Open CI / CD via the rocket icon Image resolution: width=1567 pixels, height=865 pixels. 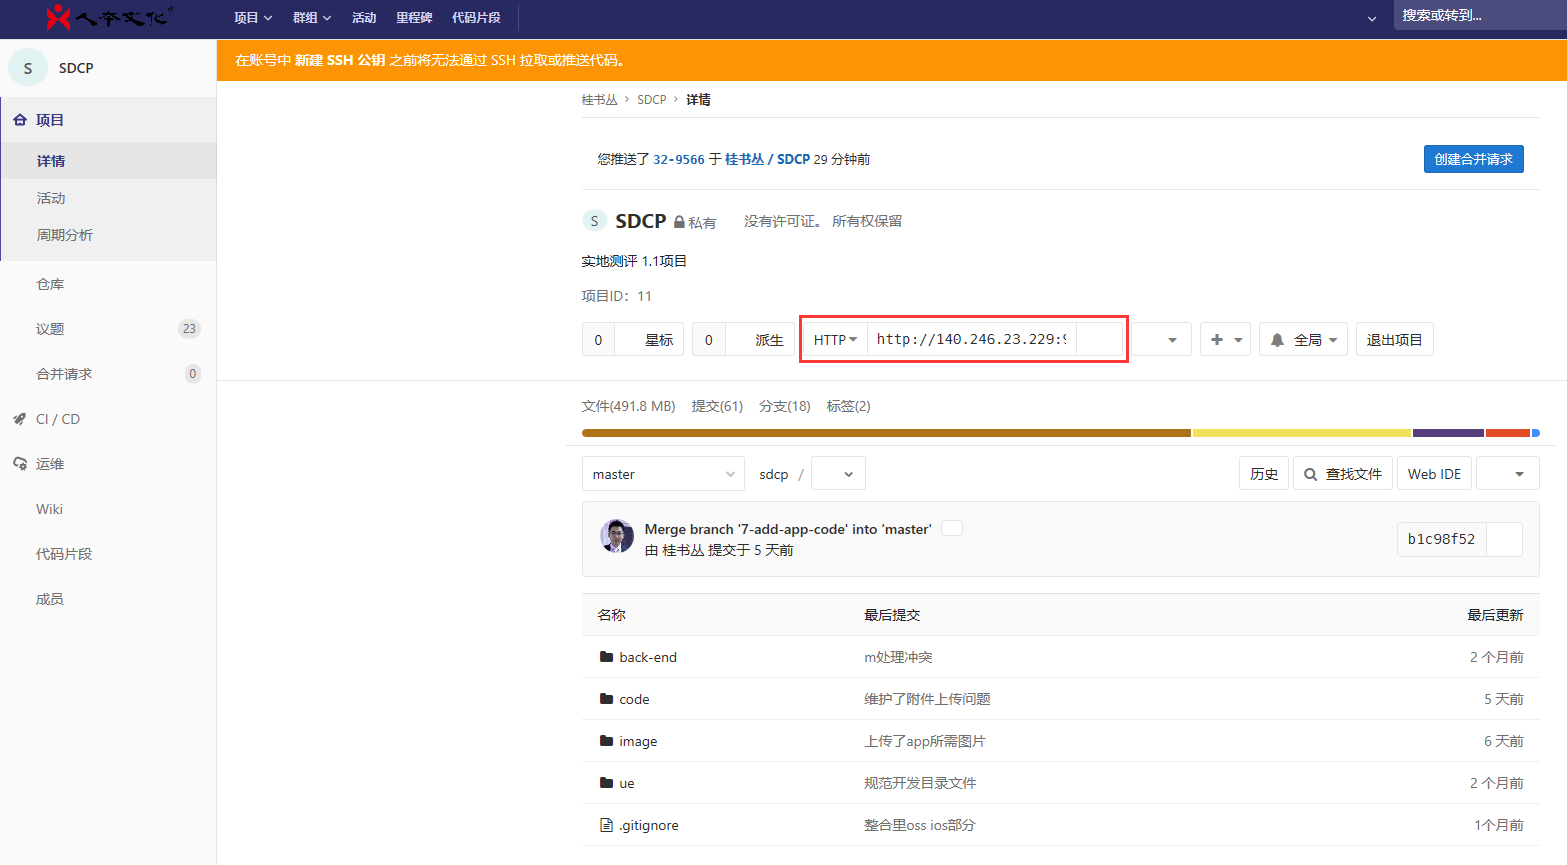19,419
